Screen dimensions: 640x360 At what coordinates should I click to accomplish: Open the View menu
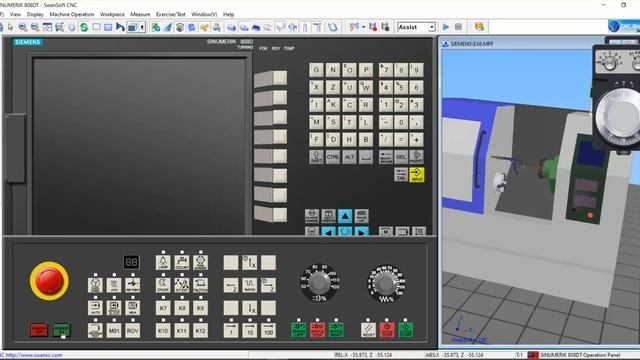15,14
